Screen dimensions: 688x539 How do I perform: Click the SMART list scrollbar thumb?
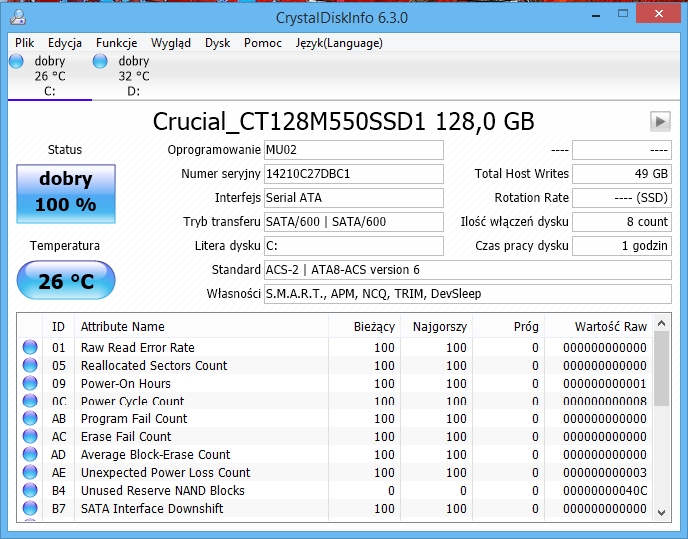pos(662,369)
